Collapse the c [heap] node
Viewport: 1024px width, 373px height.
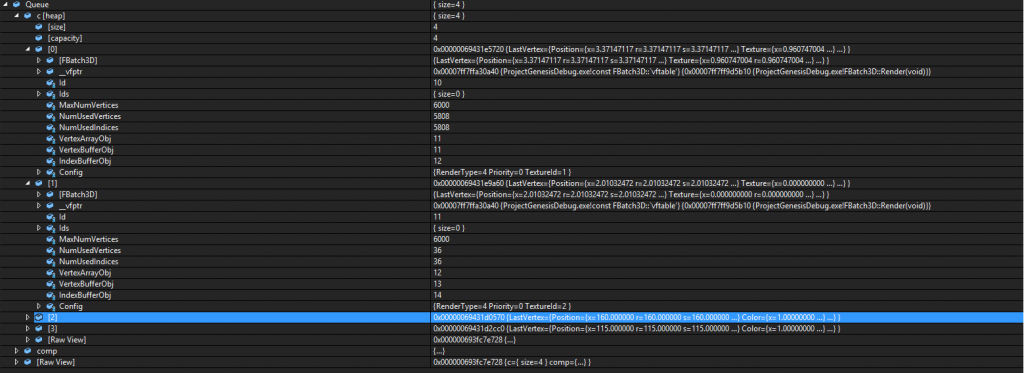(x=16, y=15)
